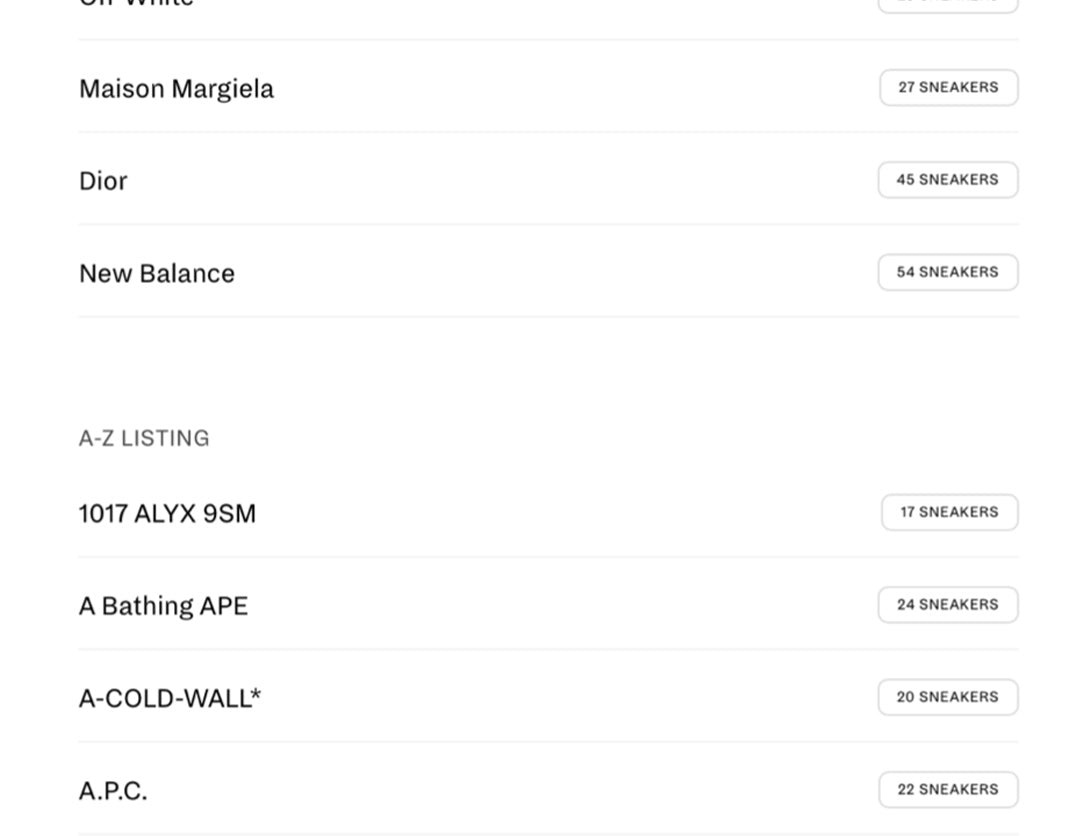The image size is (1083, 836).
Task: Click the 17 Sneakers badge
Action: (x=949, y=512)
